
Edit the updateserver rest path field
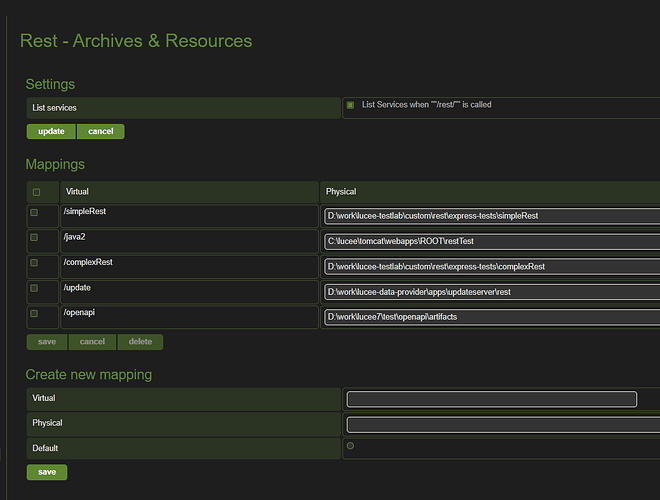pos(491,291)
